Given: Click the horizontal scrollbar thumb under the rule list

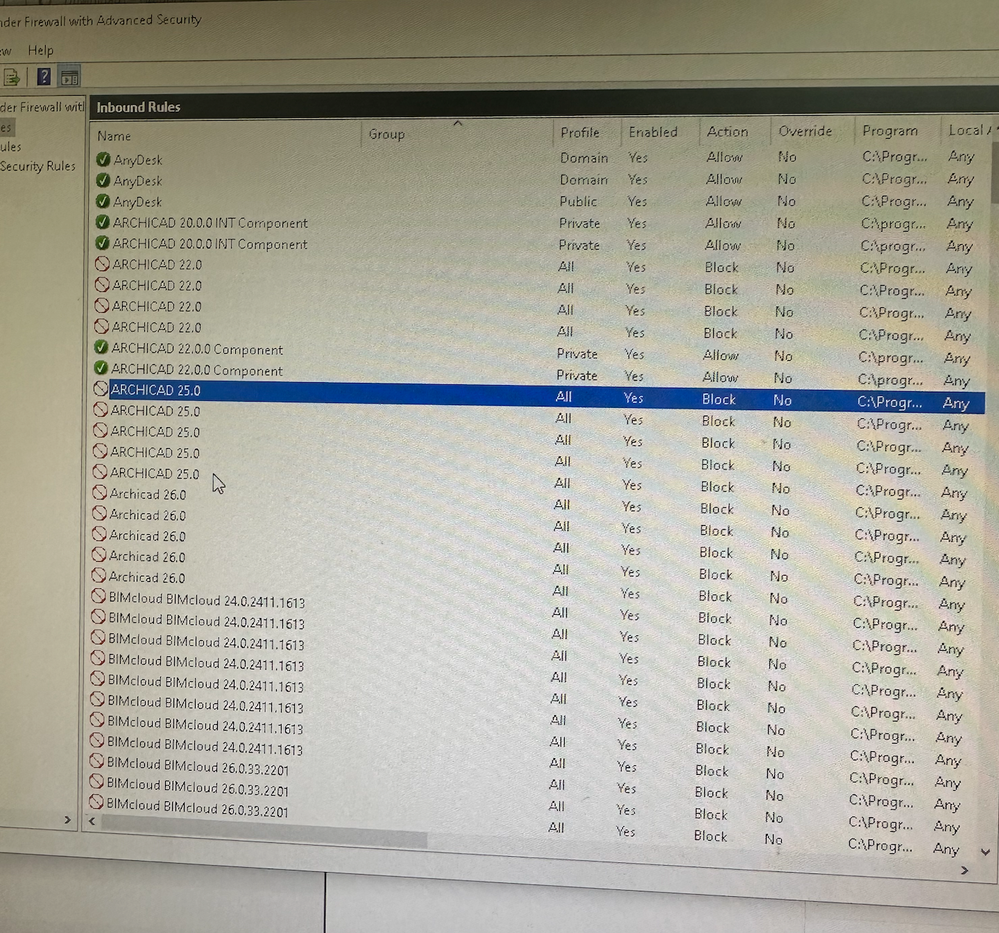Looking at the screenshot, I should tap(264, 830).
